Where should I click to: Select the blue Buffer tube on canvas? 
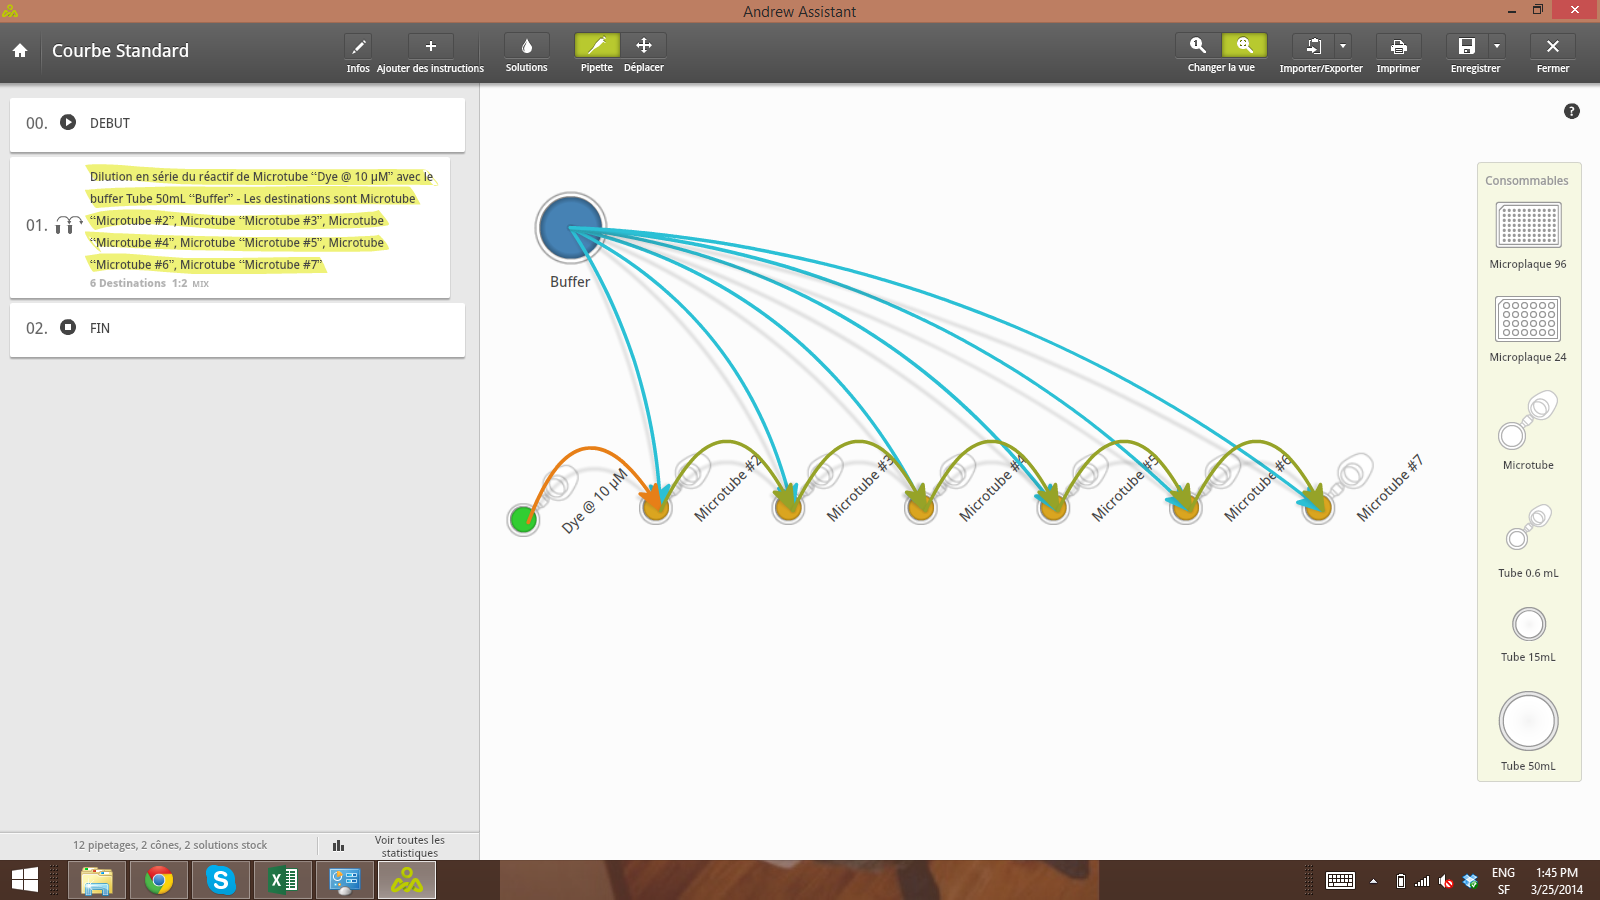click(x=570, y=227)
